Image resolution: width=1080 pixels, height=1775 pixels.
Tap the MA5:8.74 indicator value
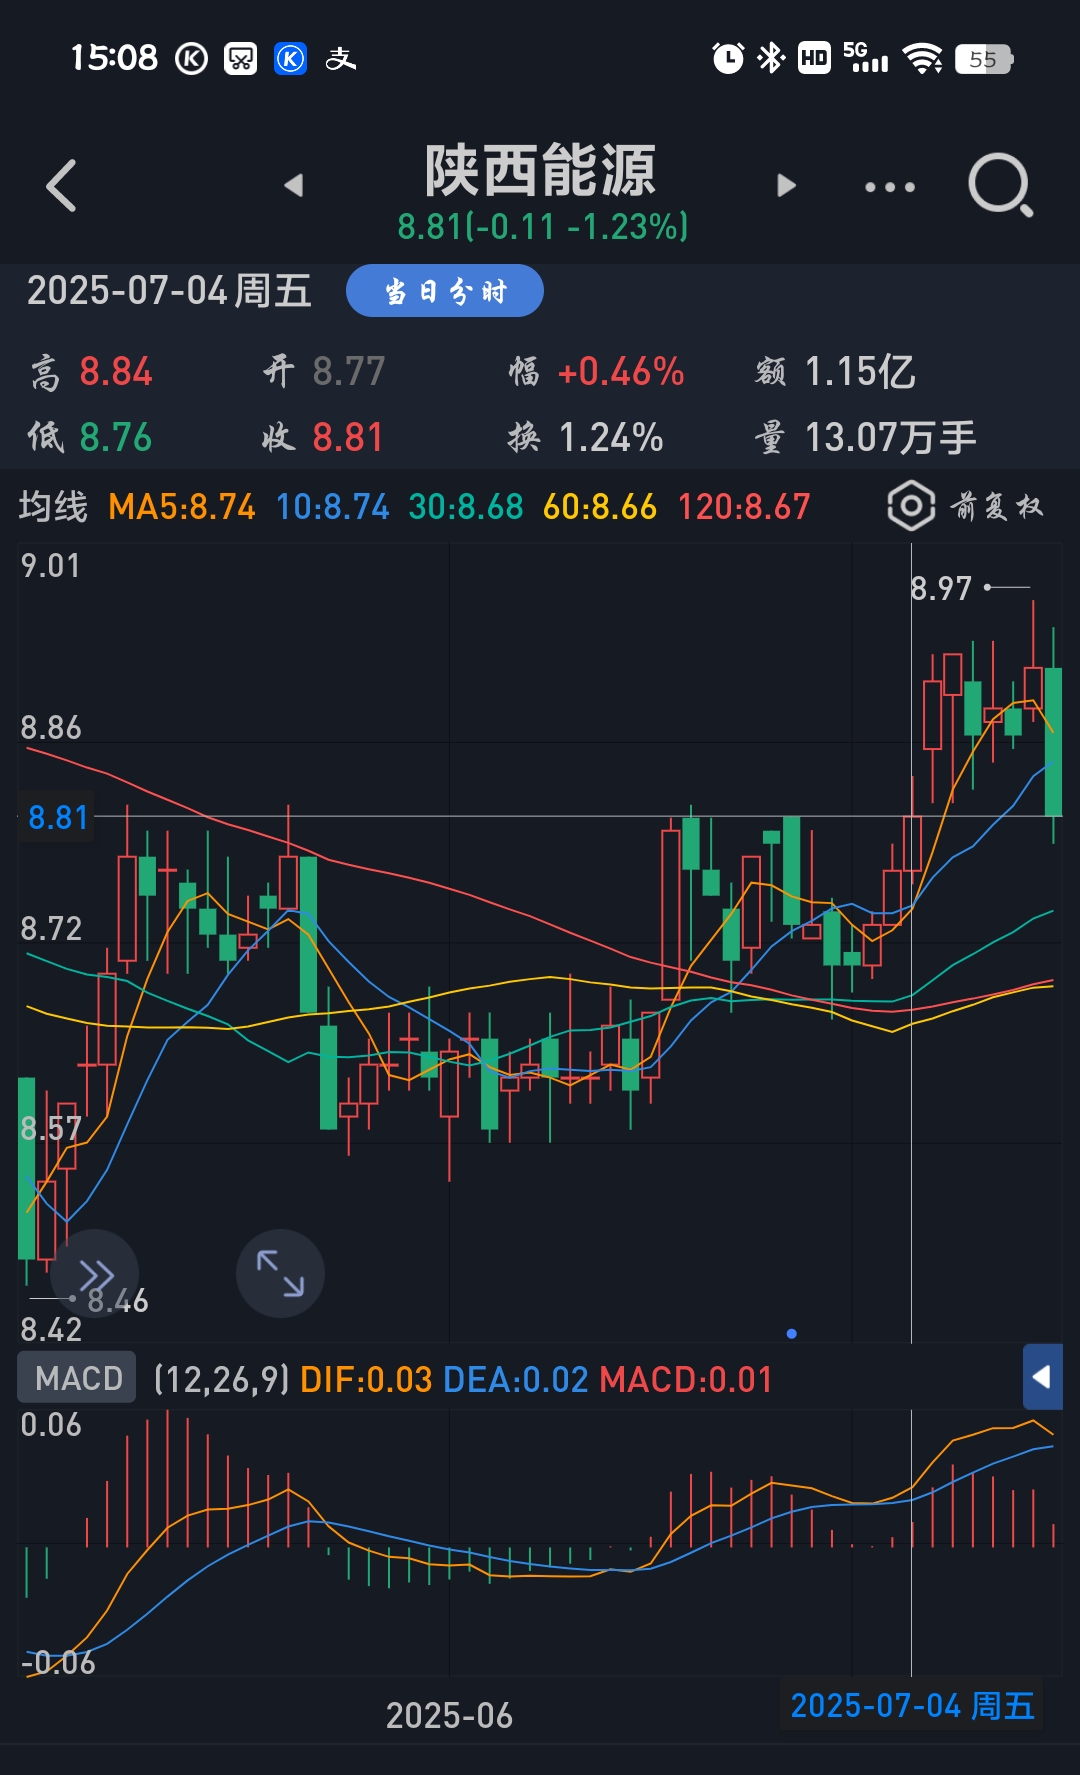182,507
